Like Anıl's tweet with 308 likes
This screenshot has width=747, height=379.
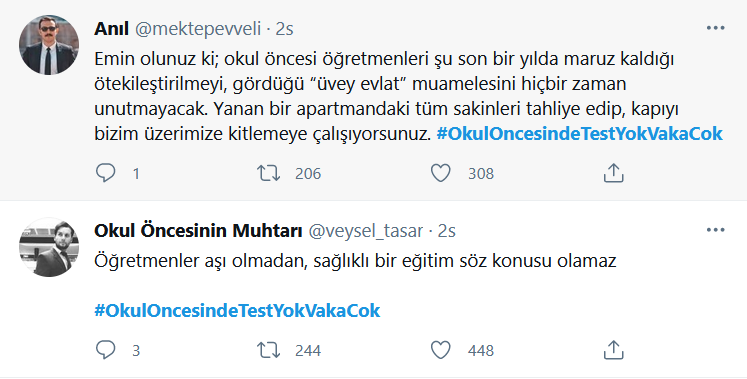[x=441, y=173]
